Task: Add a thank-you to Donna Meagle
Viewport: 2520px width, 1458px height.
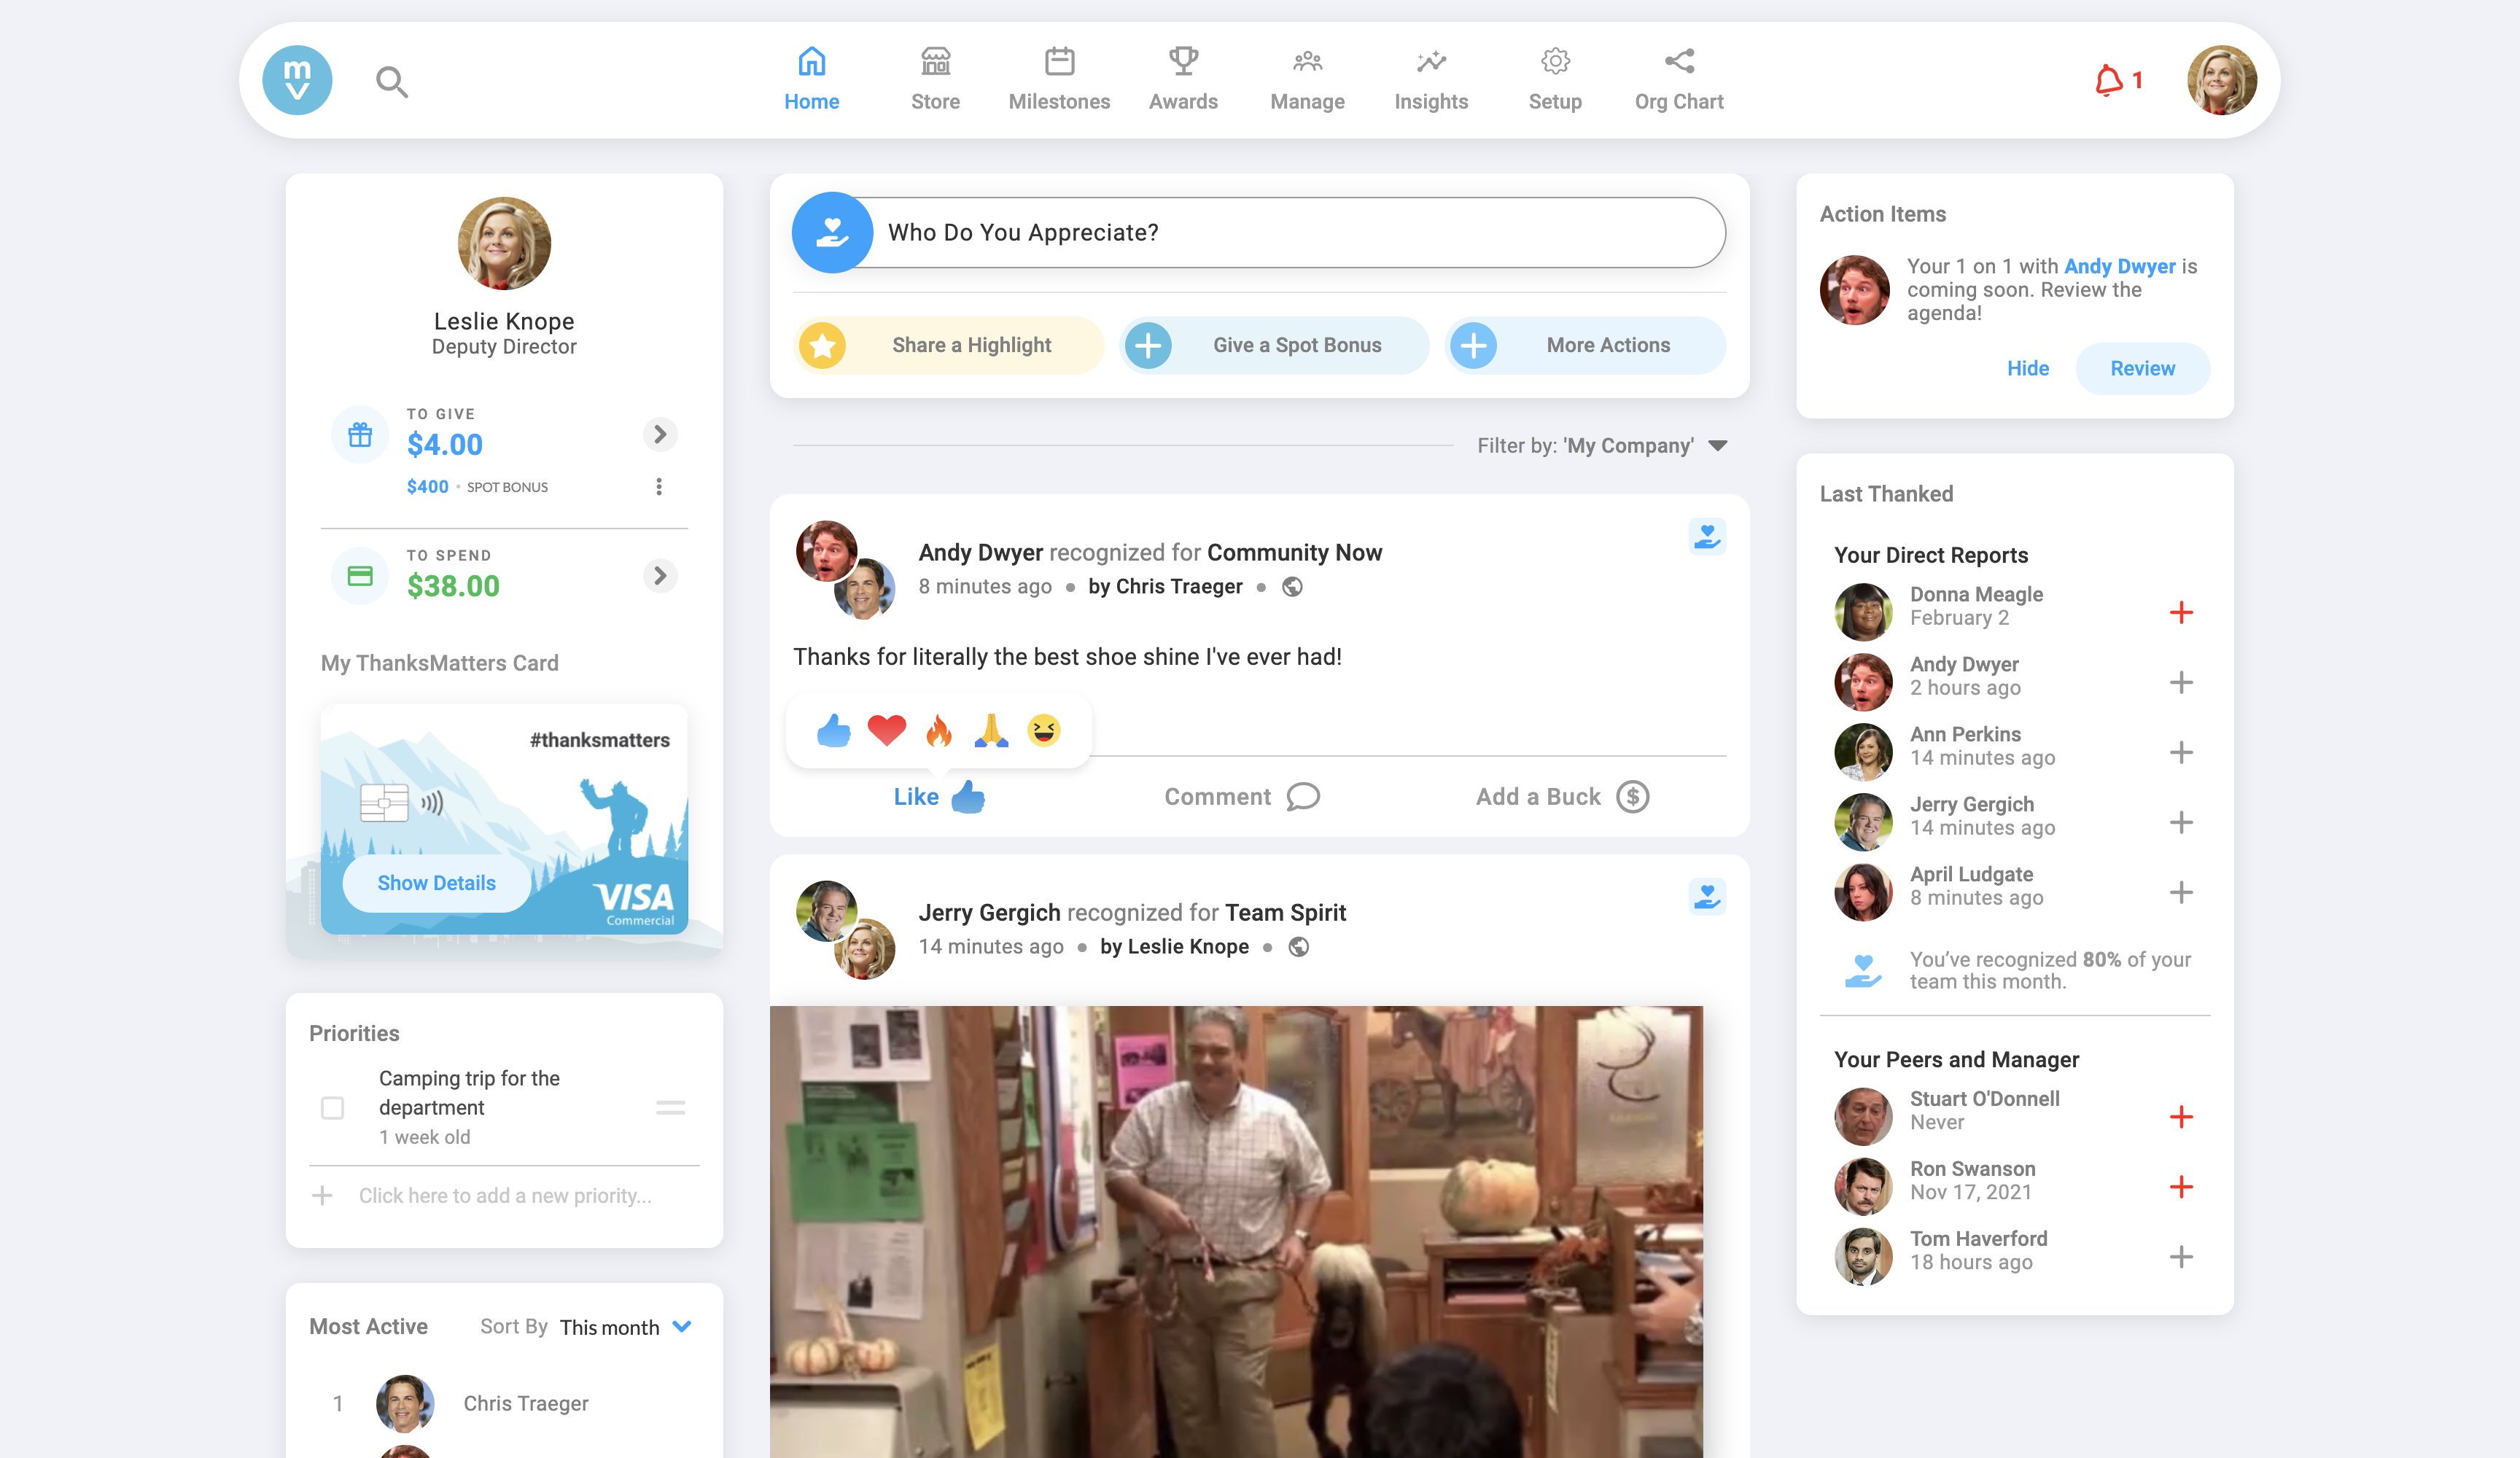Action: point(2183,611)
